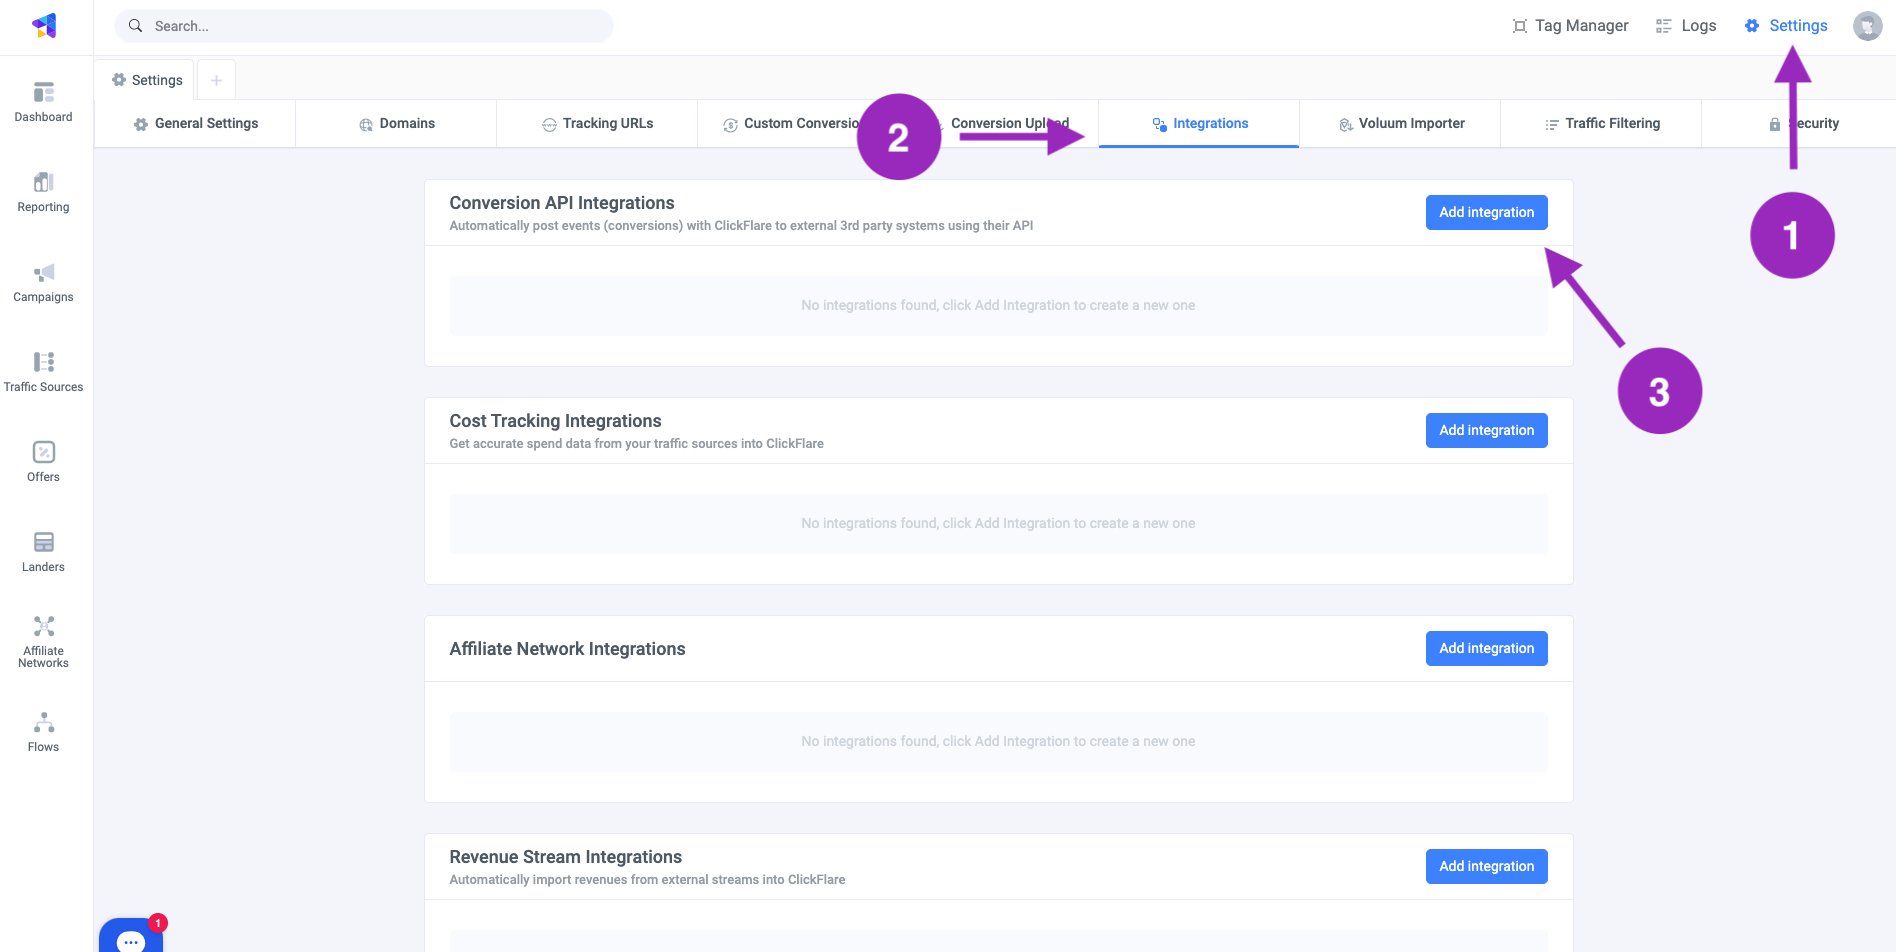
Task: Click 'Get accurate spend data' description text
Action: point(636,444)
